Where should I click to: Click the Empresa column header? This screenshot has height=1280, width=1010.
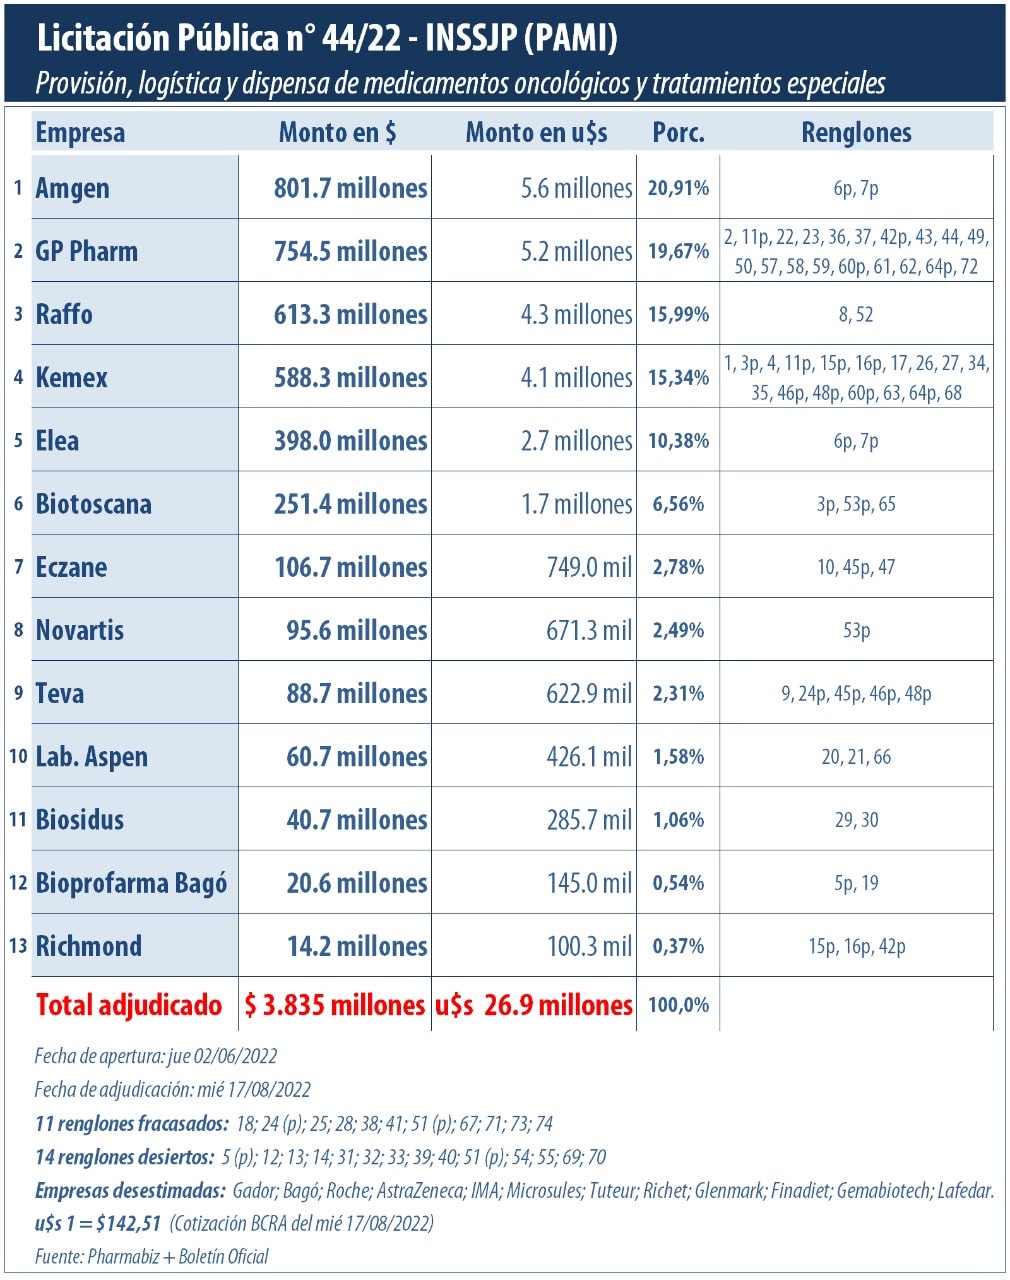pos(80,133)
